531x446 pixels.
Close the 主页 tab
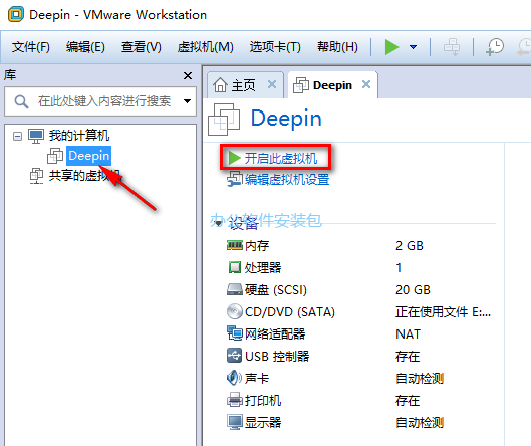[x=272, y=84]
